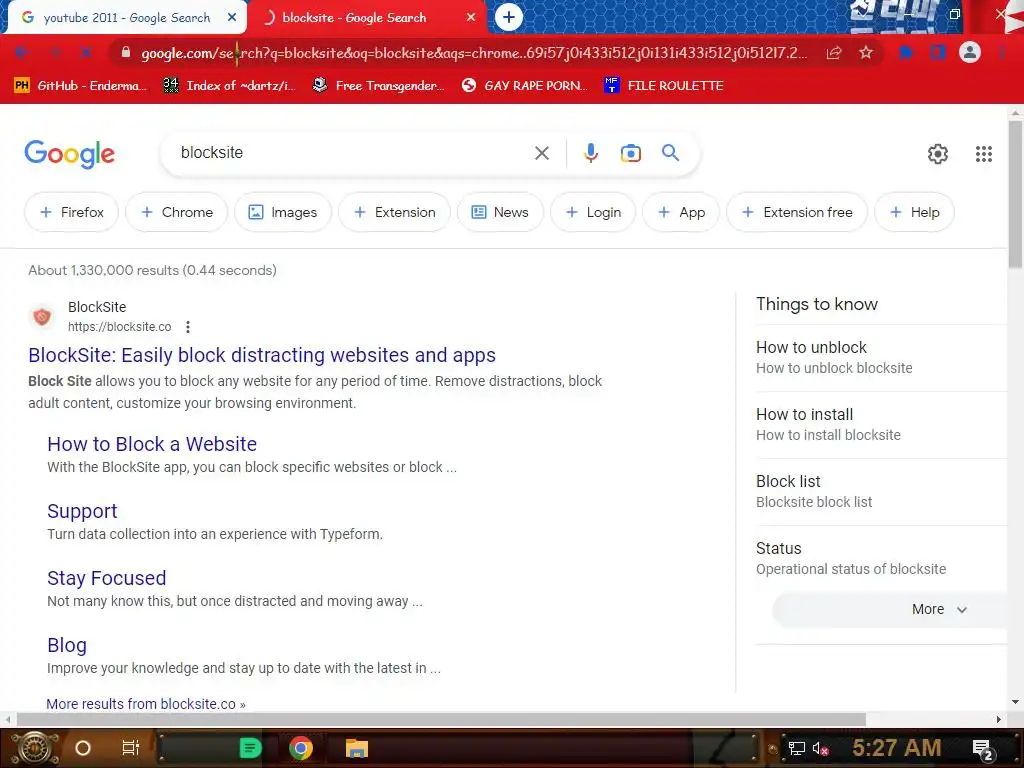Add the Login filter chip
The width and height of the screenshot is (1024, 768).
click(x=593, y=212)
